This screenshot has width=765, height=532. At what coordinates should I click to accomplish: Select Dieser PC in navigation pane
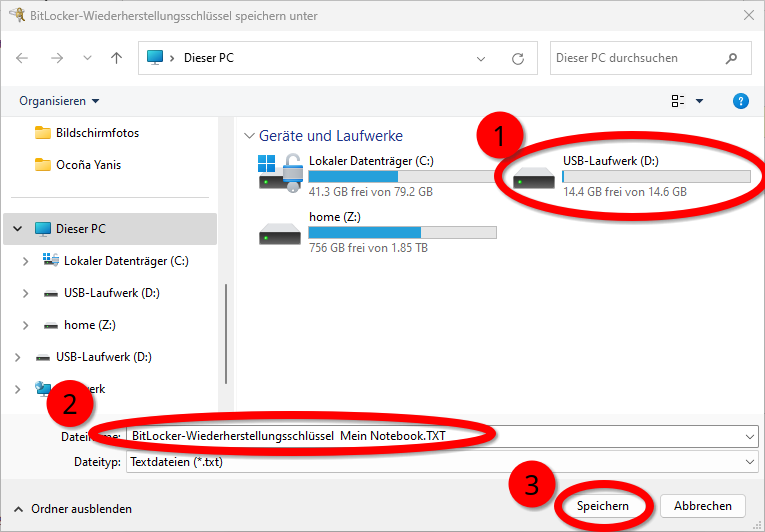click(110, 228)
